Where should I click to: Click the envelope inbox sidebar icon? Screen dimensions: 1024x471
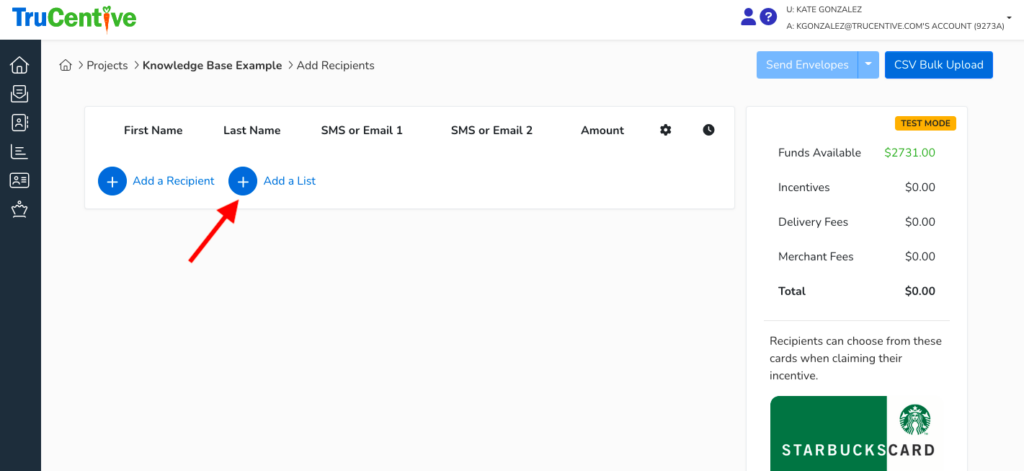click(x=19, y=94)
